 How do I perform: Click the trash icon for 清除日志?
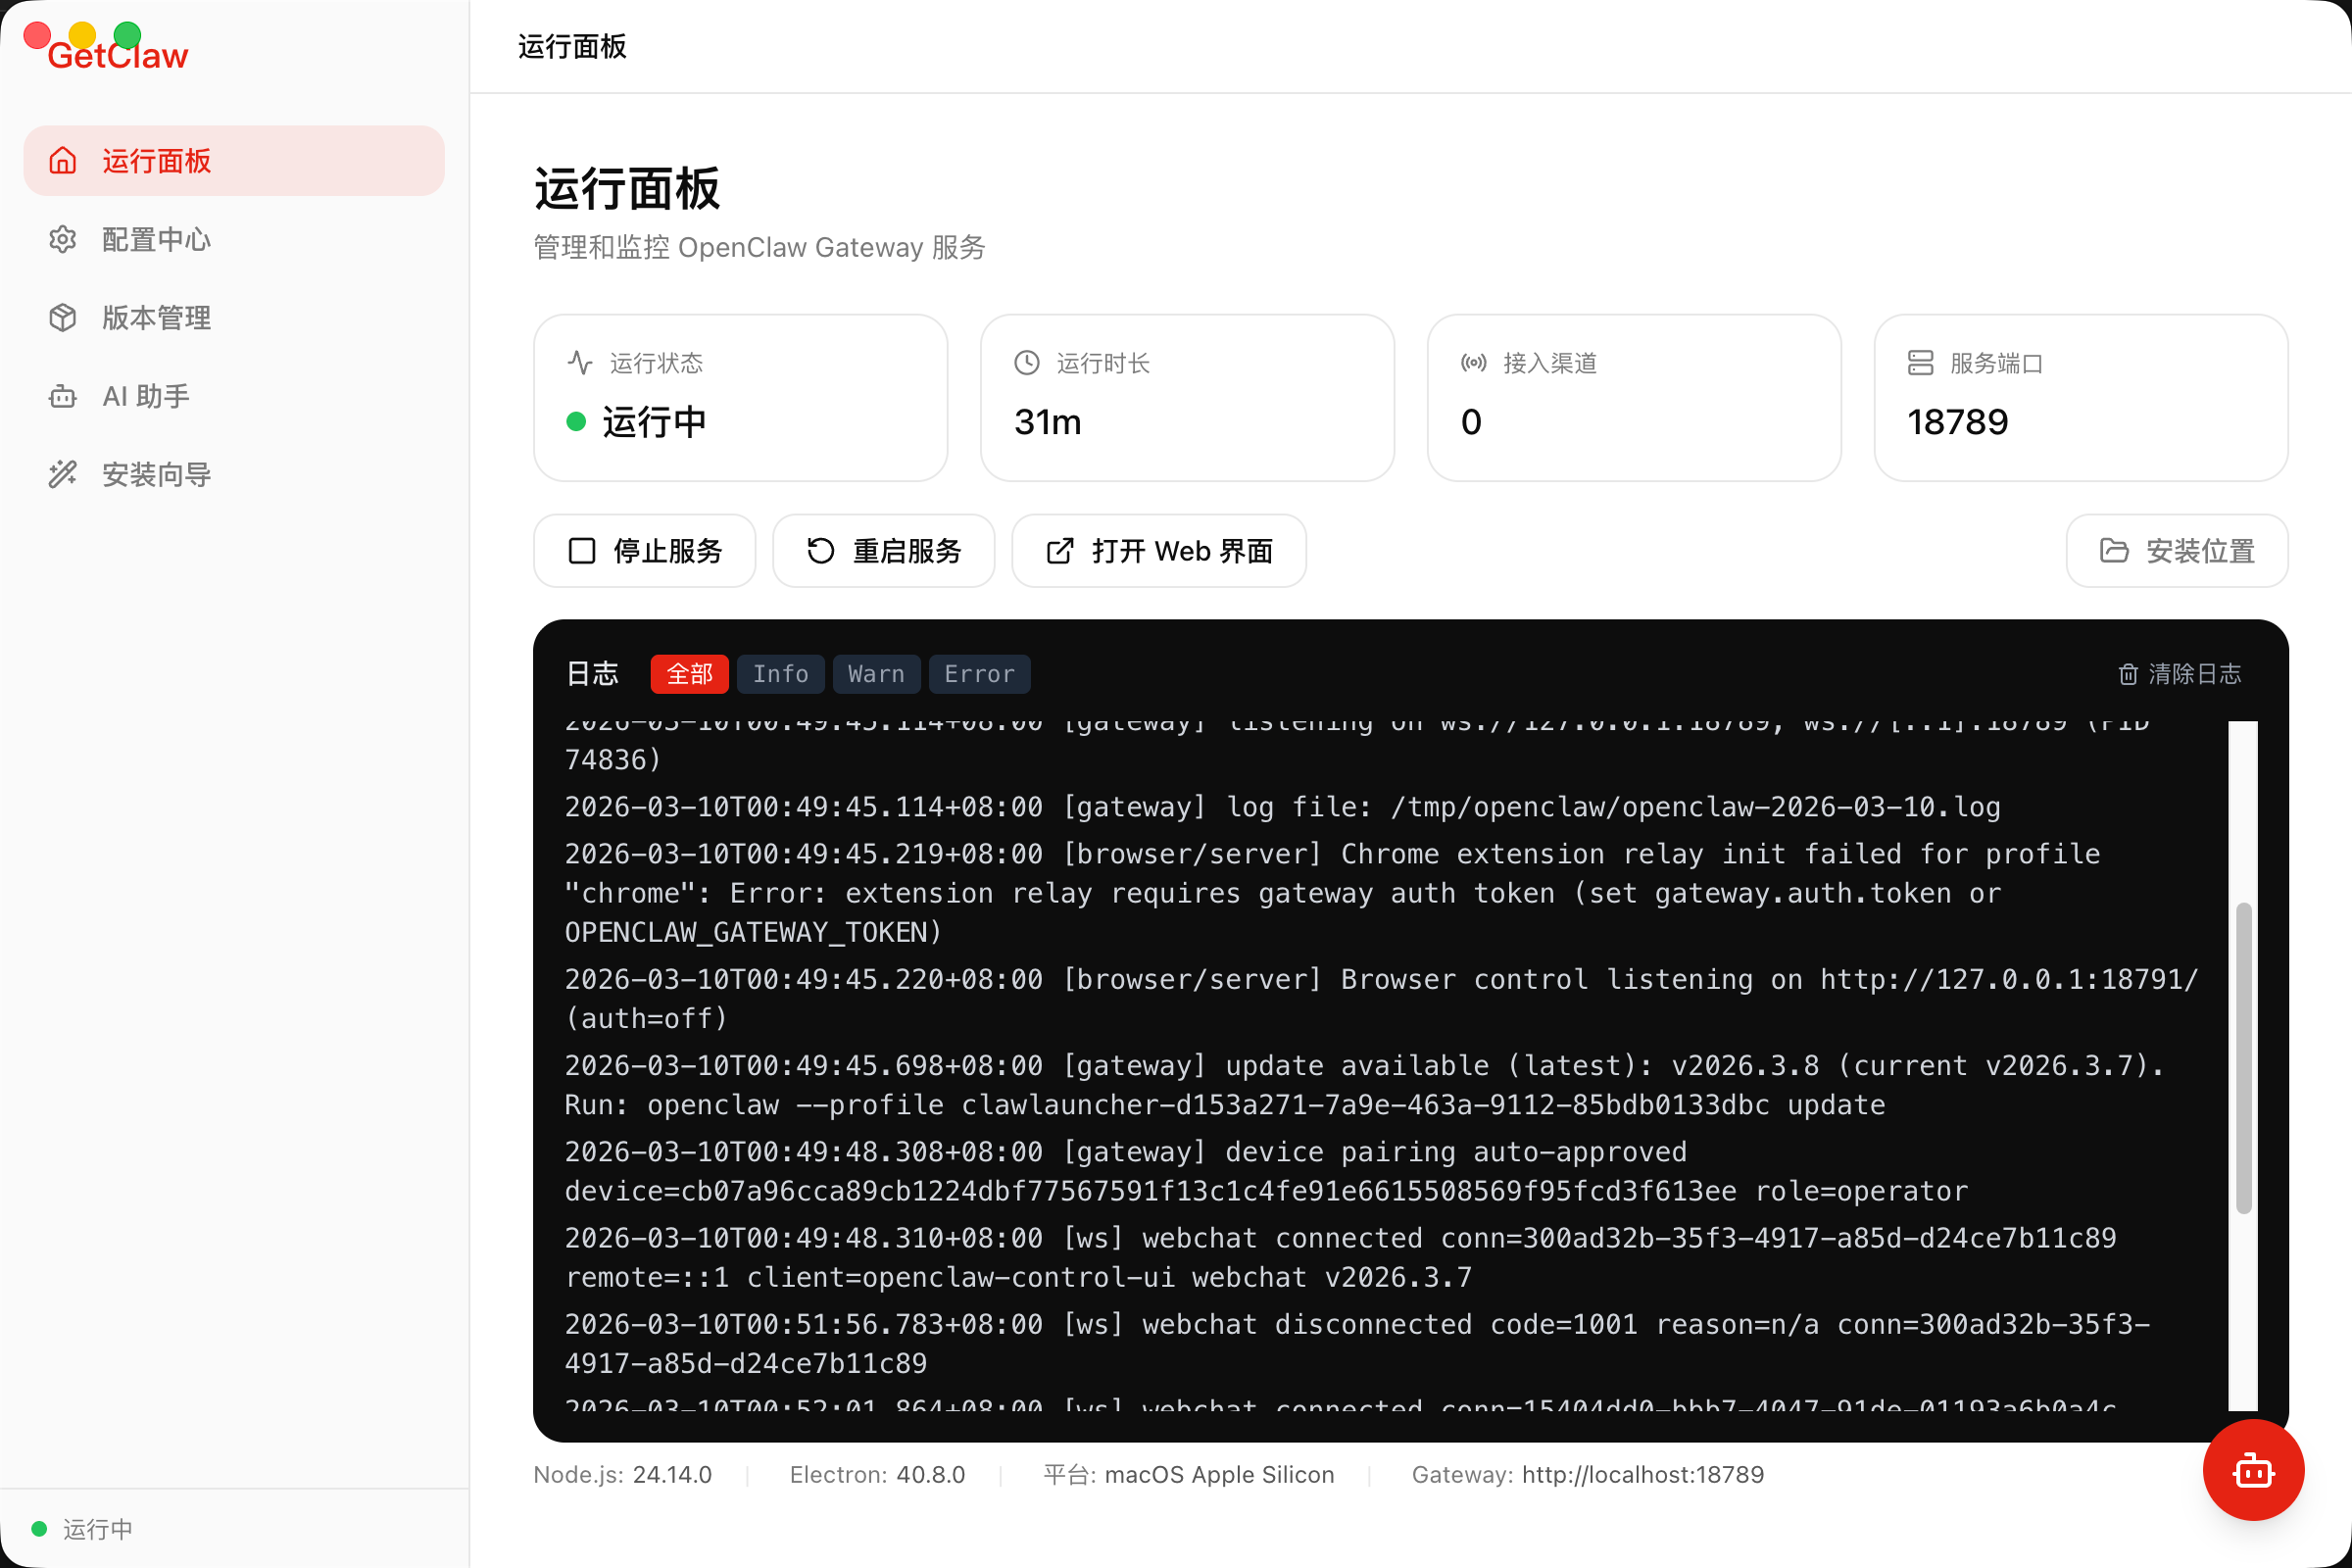point(2127,675)
